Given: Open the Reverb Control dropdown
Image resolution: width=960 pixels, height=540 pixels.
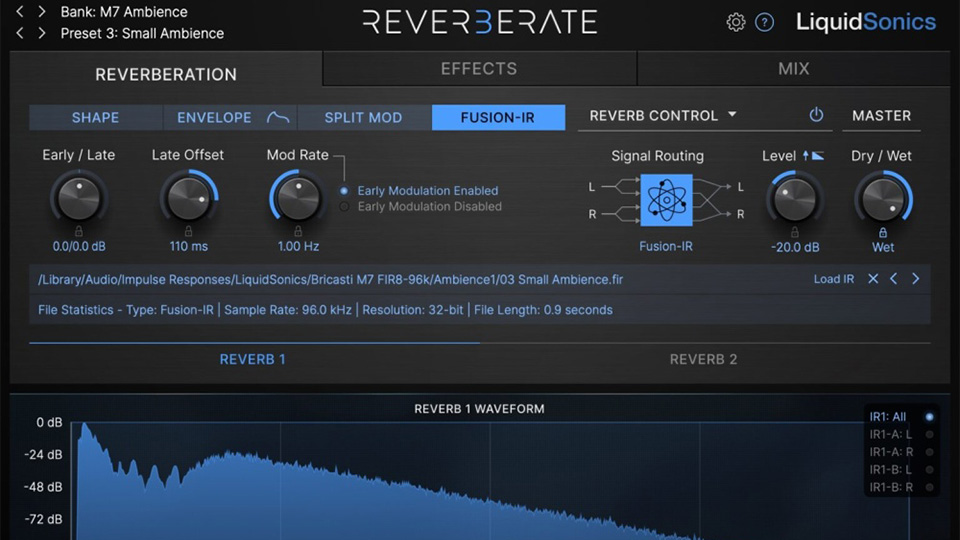Looking at the screenshot, I should pos(662,116).
